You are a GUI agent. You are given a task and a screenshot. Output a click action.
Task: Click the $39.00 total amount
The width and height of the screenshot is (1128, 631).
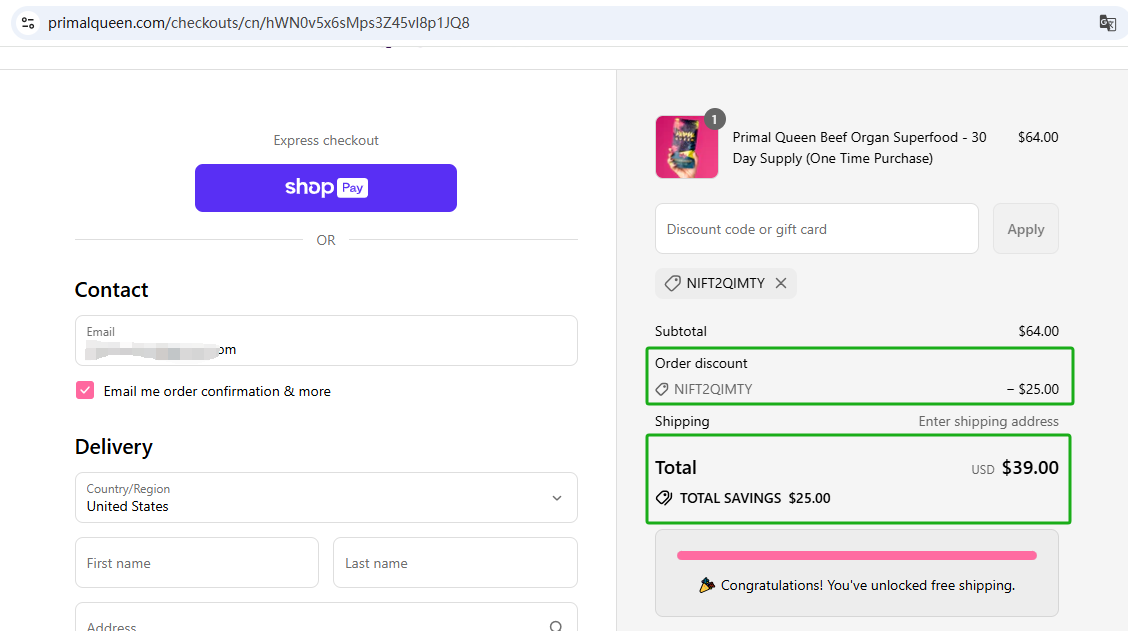[x=1030, y=468]
